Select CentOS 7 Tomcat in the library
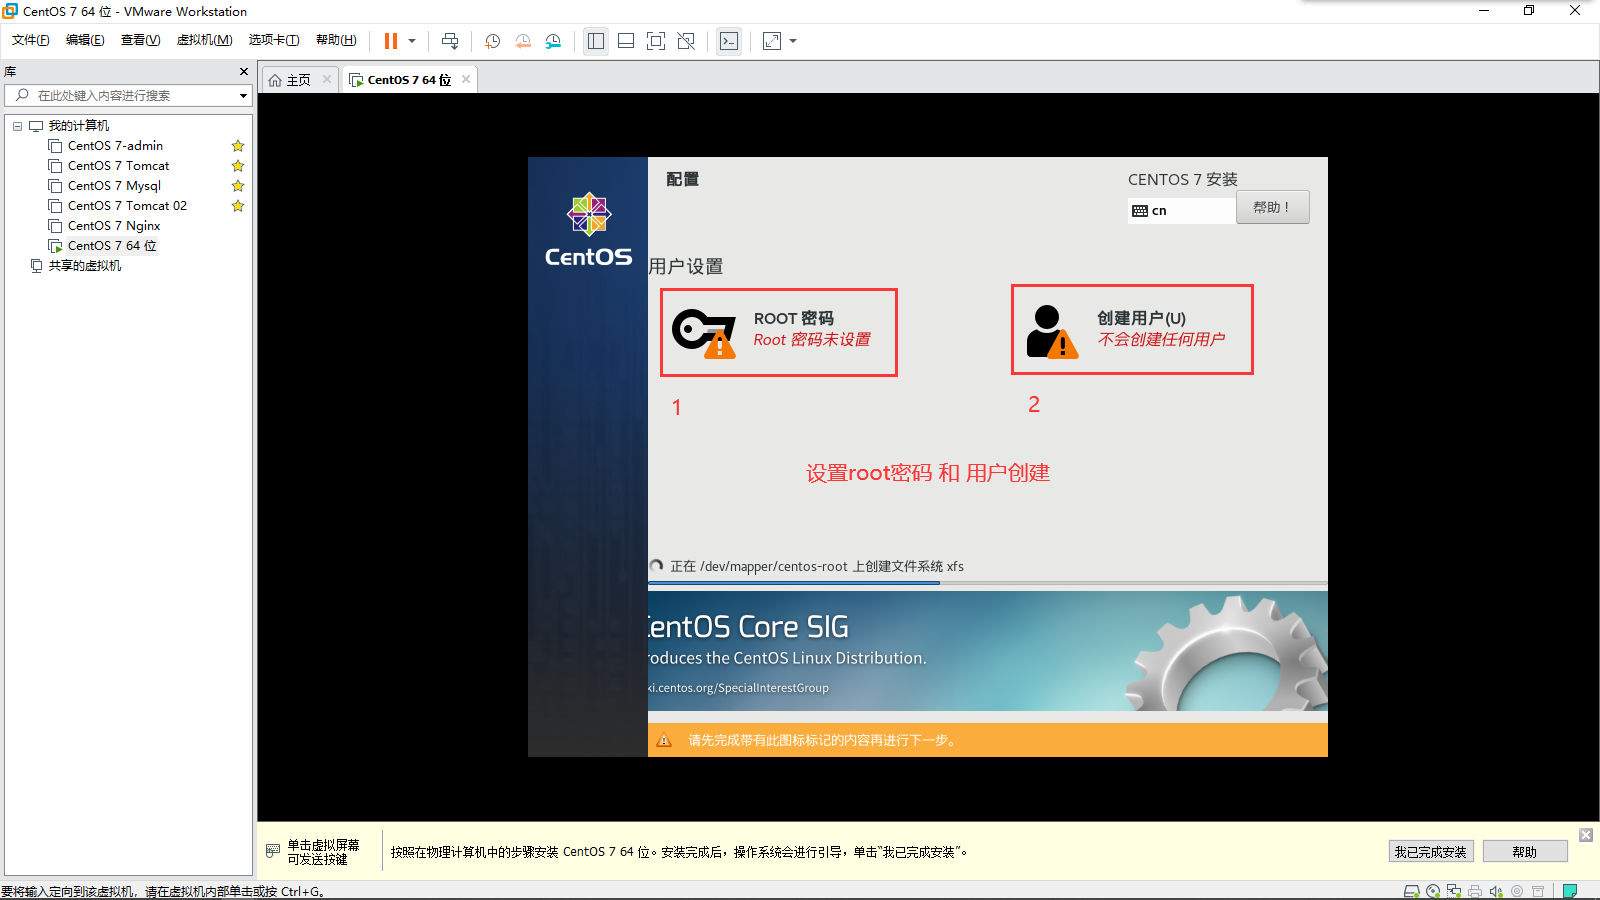 [118, 166]
